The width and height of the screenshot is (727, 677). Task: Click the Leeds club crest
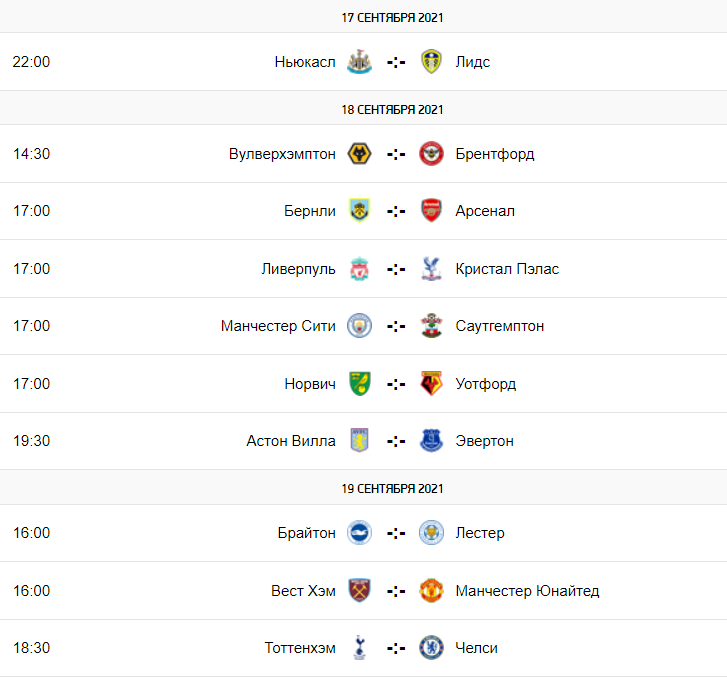click(x=431, y=62)
